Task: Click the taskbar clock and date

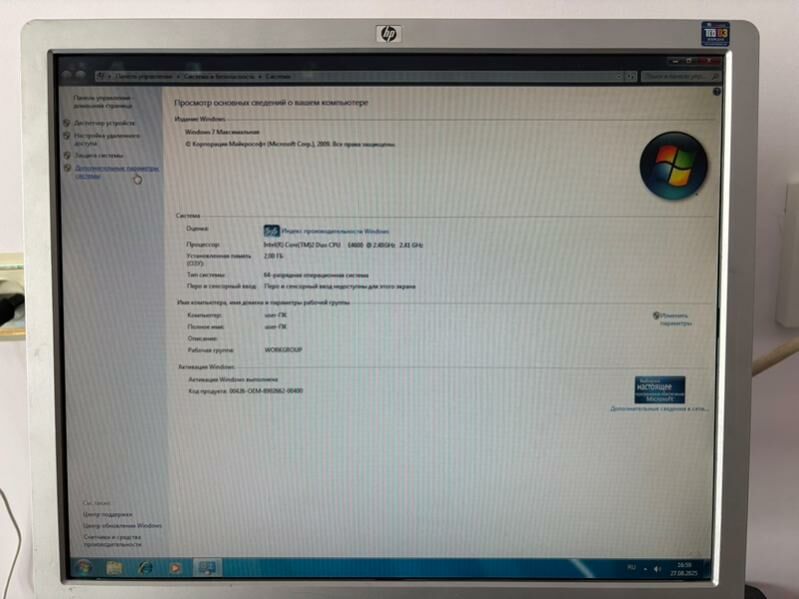Action: pos(684,569)
